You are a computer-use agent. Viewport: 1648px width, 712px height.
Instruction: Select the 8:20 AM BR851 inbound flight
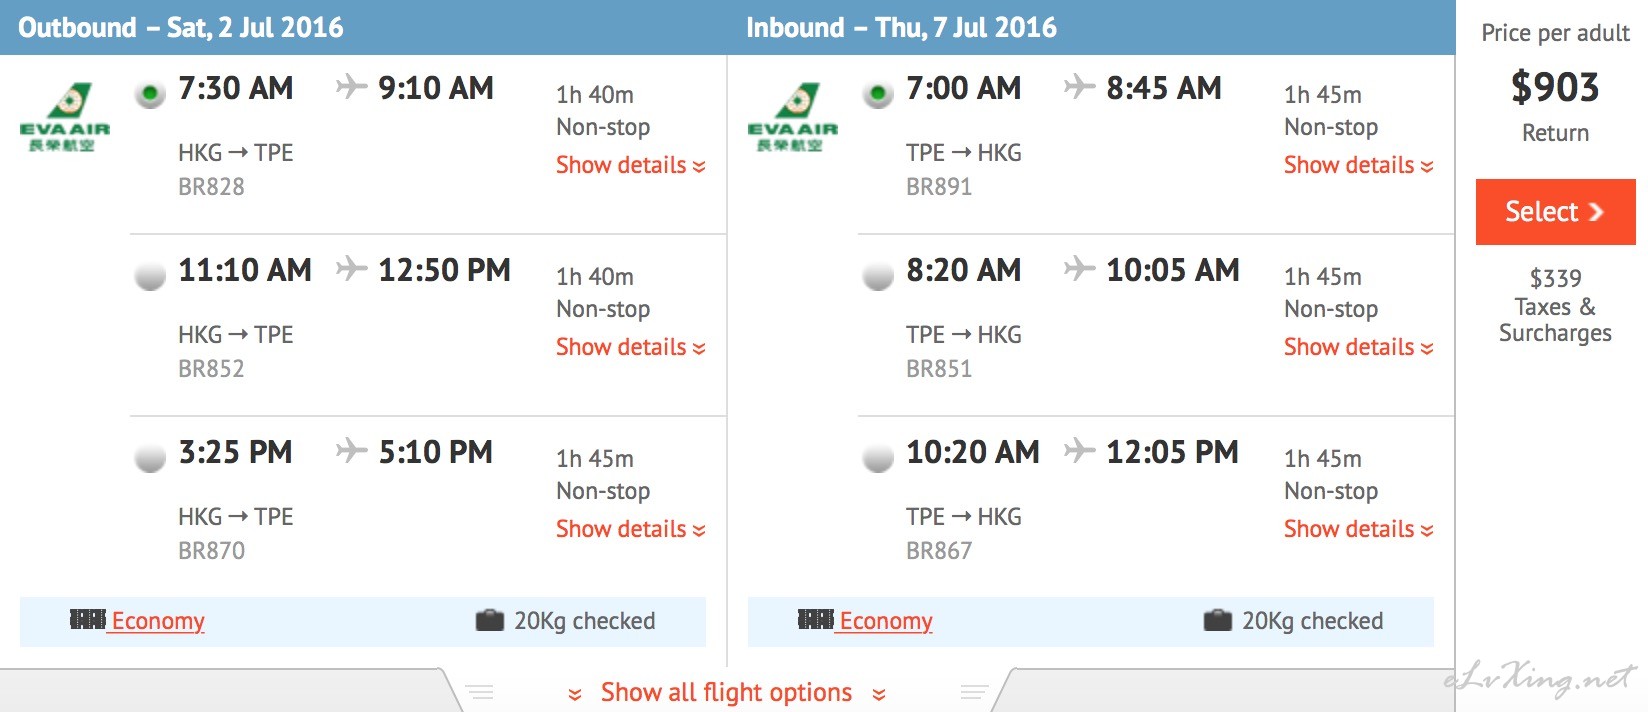pyautogui.click(x=878, y=275)
